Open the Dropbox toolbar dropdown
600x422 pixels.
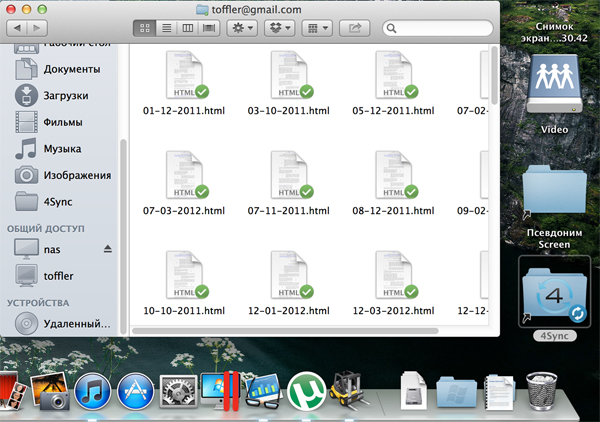coord(281,31)
